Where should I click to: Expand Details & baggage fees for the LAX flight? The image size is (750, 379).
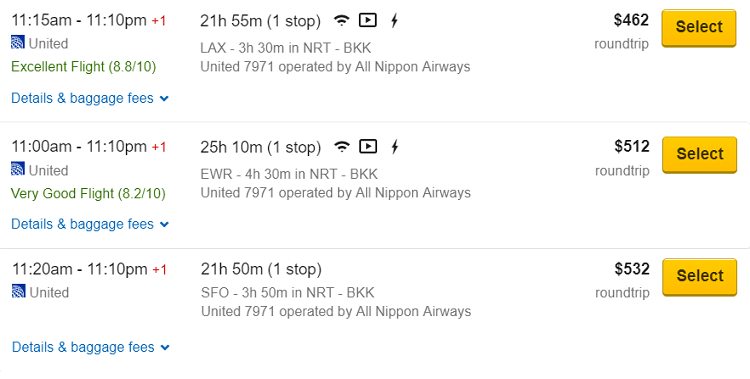(x=90, y=99)
